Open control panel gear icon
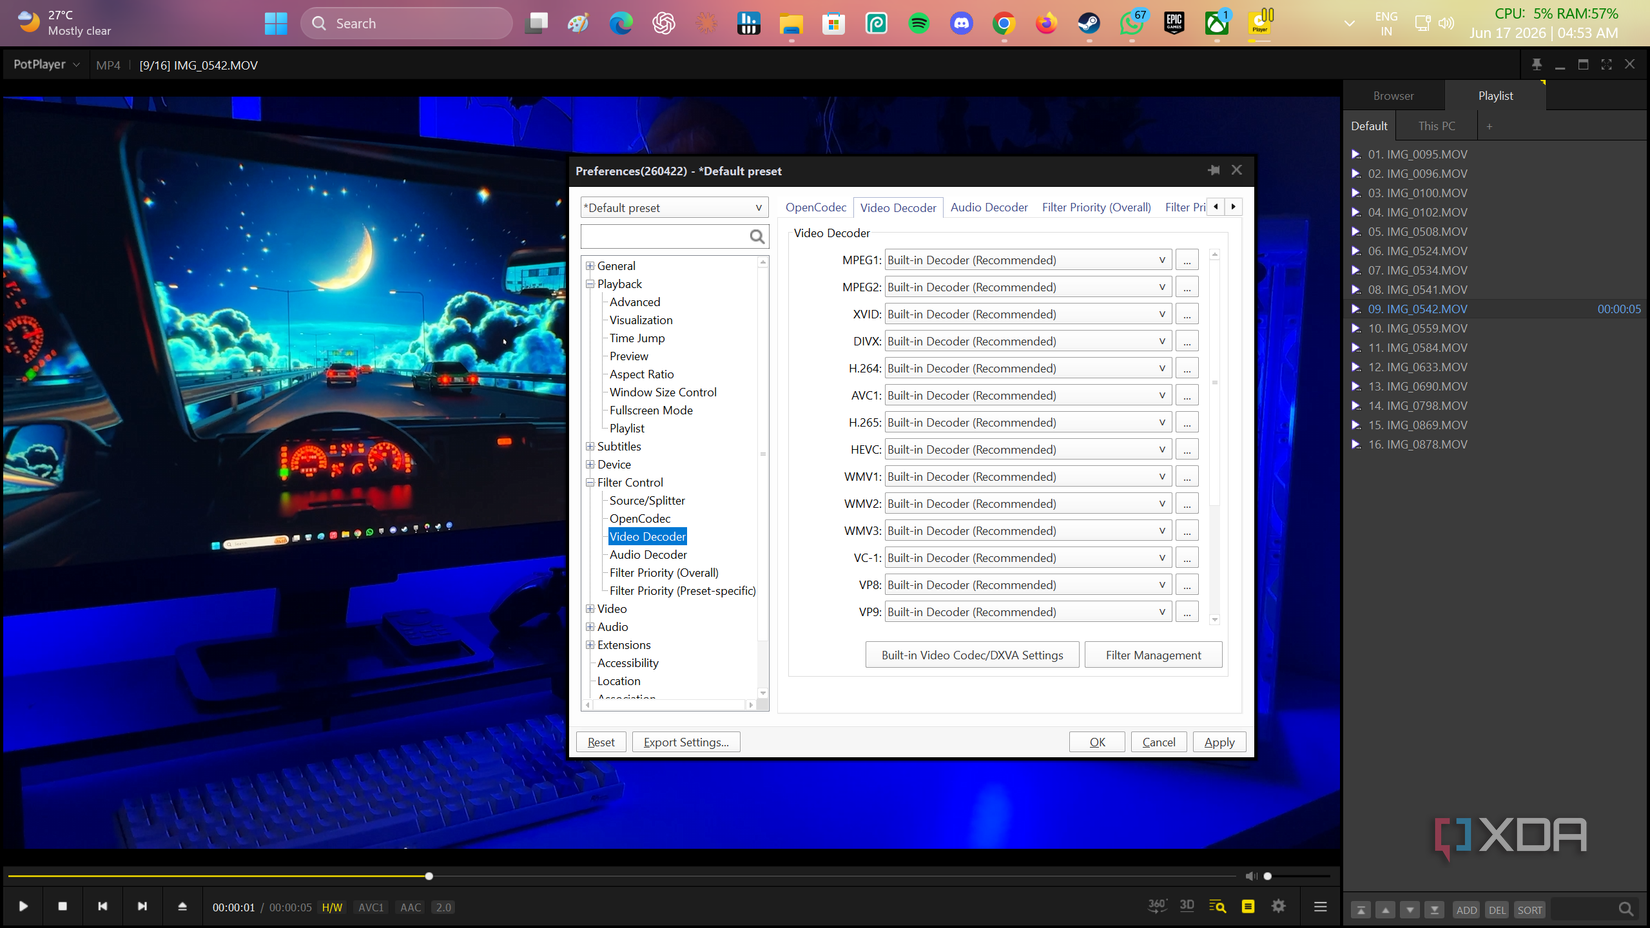The height and width of the screenshot is (928, 1650). click(1278, 906)
